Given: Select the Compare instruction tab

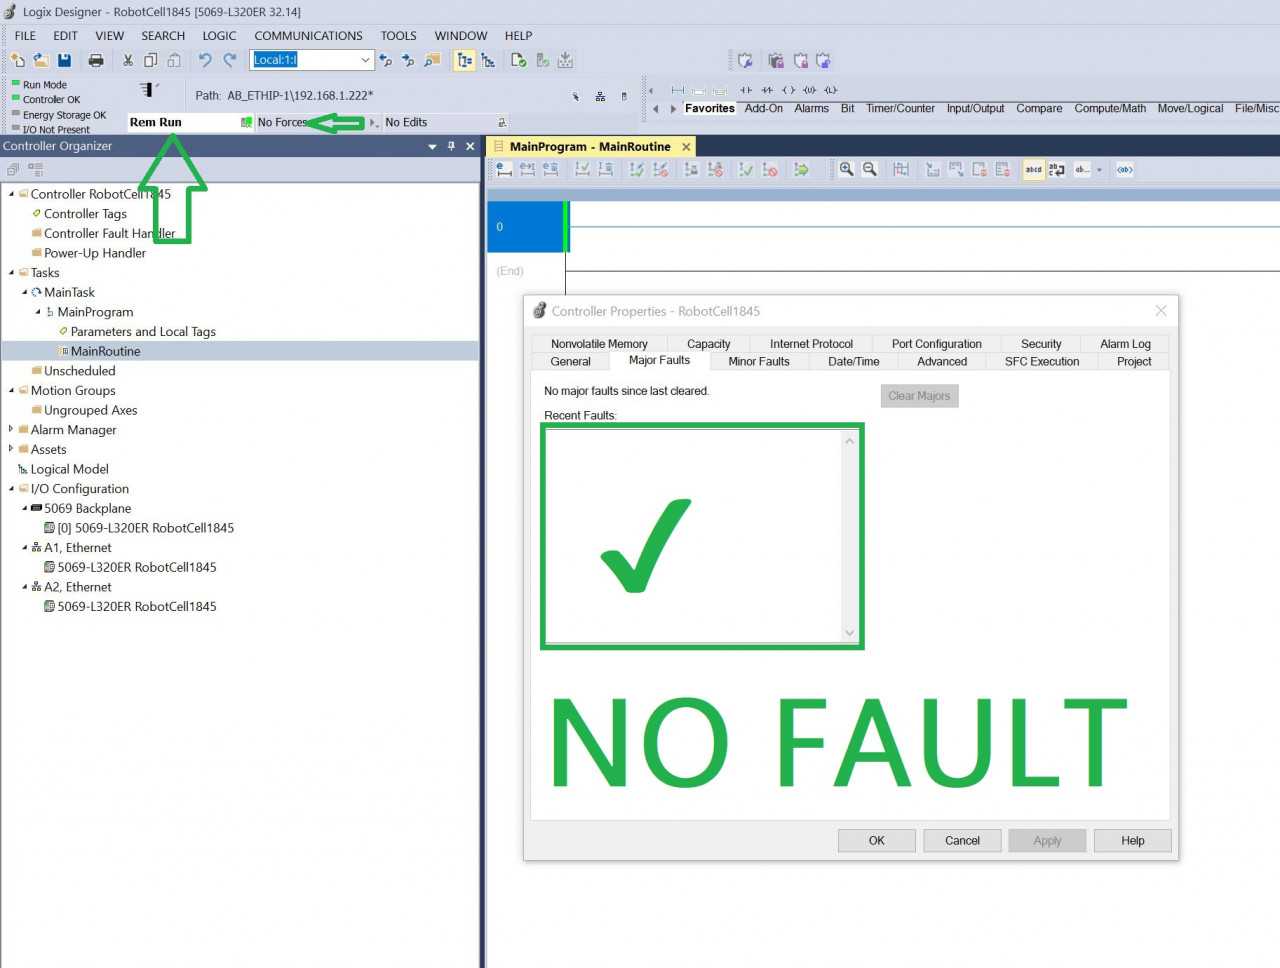Looking at the screenshot, I should [1039, 109].
